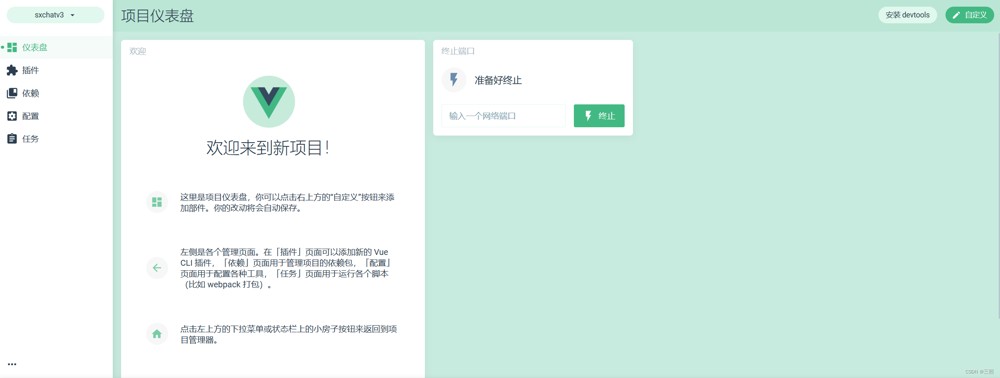
Task: Open the 插件 plugins page
Action: point(56,70)
